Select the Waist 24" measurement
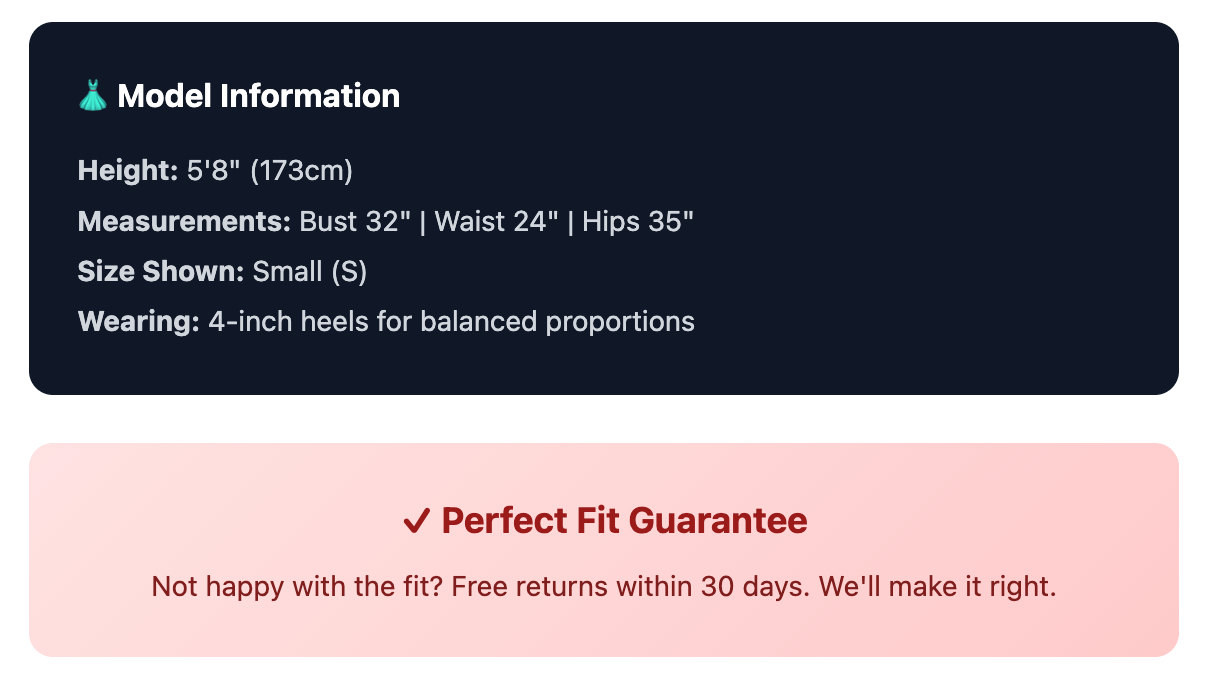This screenshot has height=674, width=1212. [496, 221]
